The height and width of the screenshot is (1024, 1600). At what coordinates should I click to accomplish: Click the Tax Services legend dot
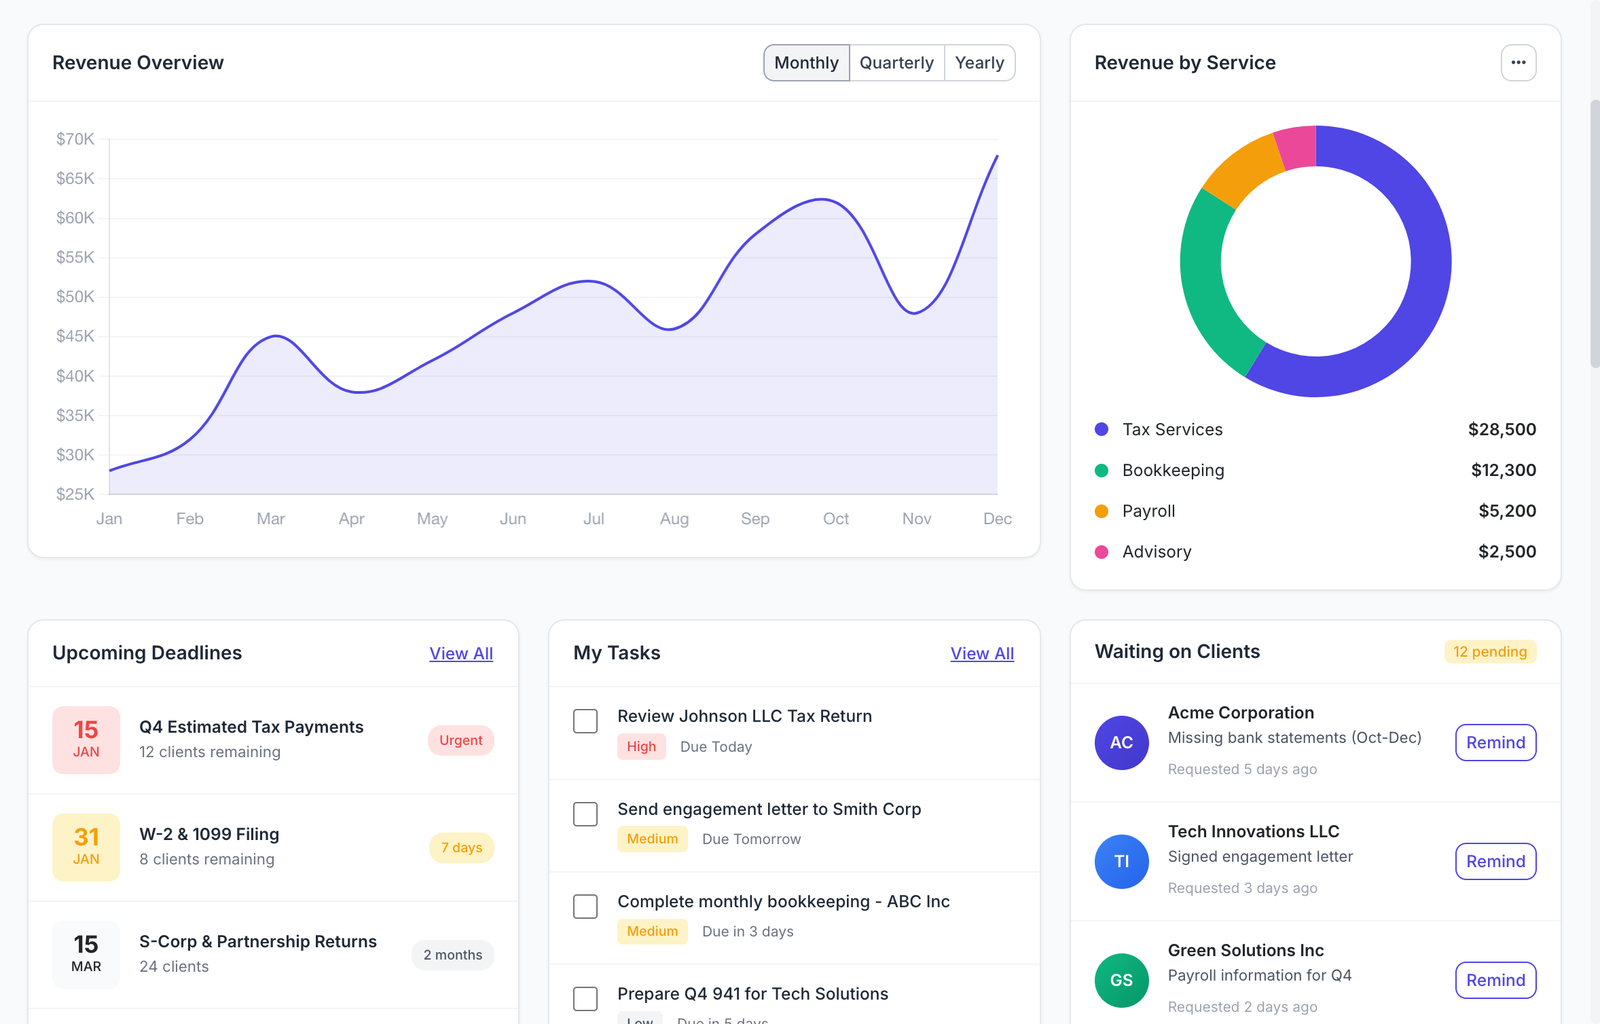[1101, 429]
